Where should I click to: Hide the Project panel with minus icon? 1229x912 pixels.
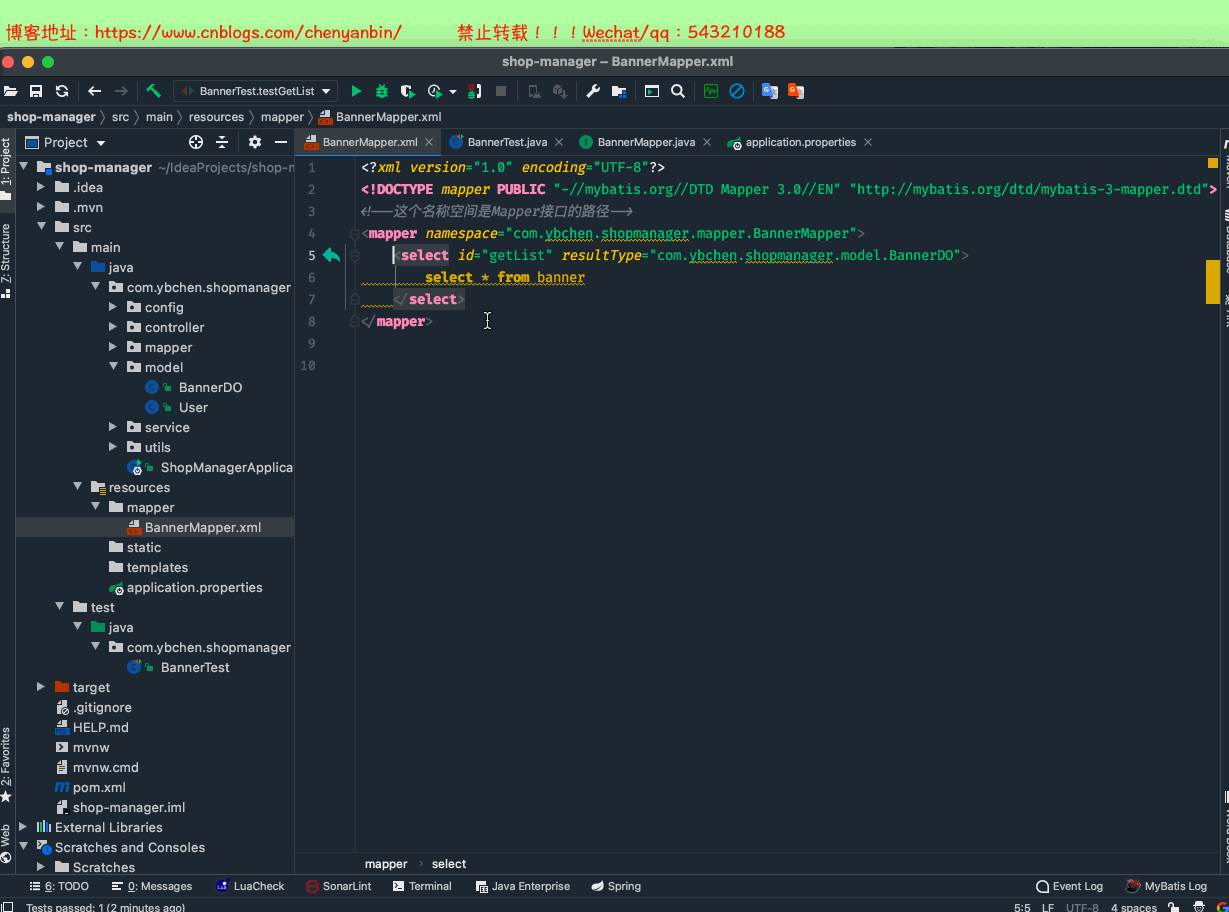click(280, 142)
